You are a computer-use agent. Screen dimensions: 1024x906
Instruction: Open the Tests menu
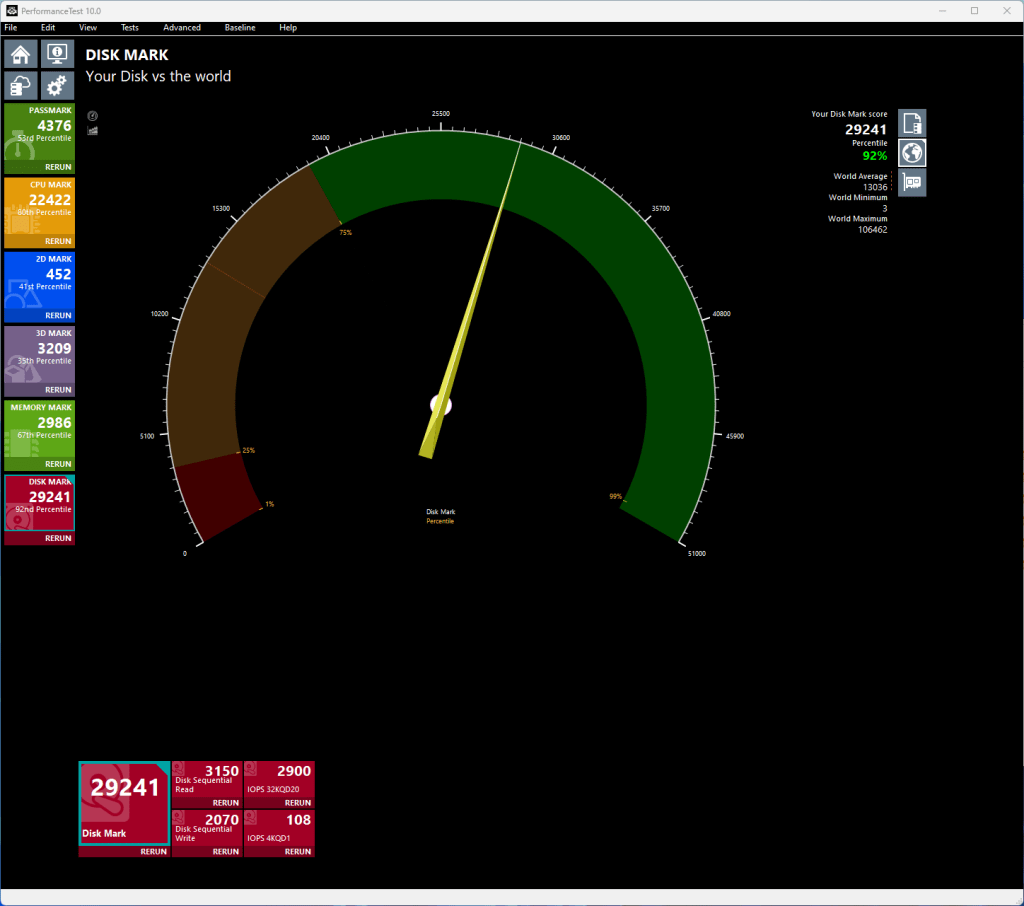(129, 27)
